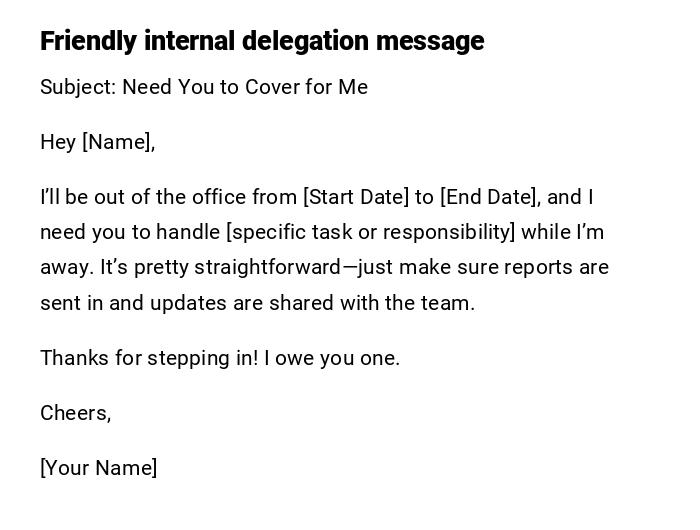Click the [Name] placeholder in greeting

116,142
